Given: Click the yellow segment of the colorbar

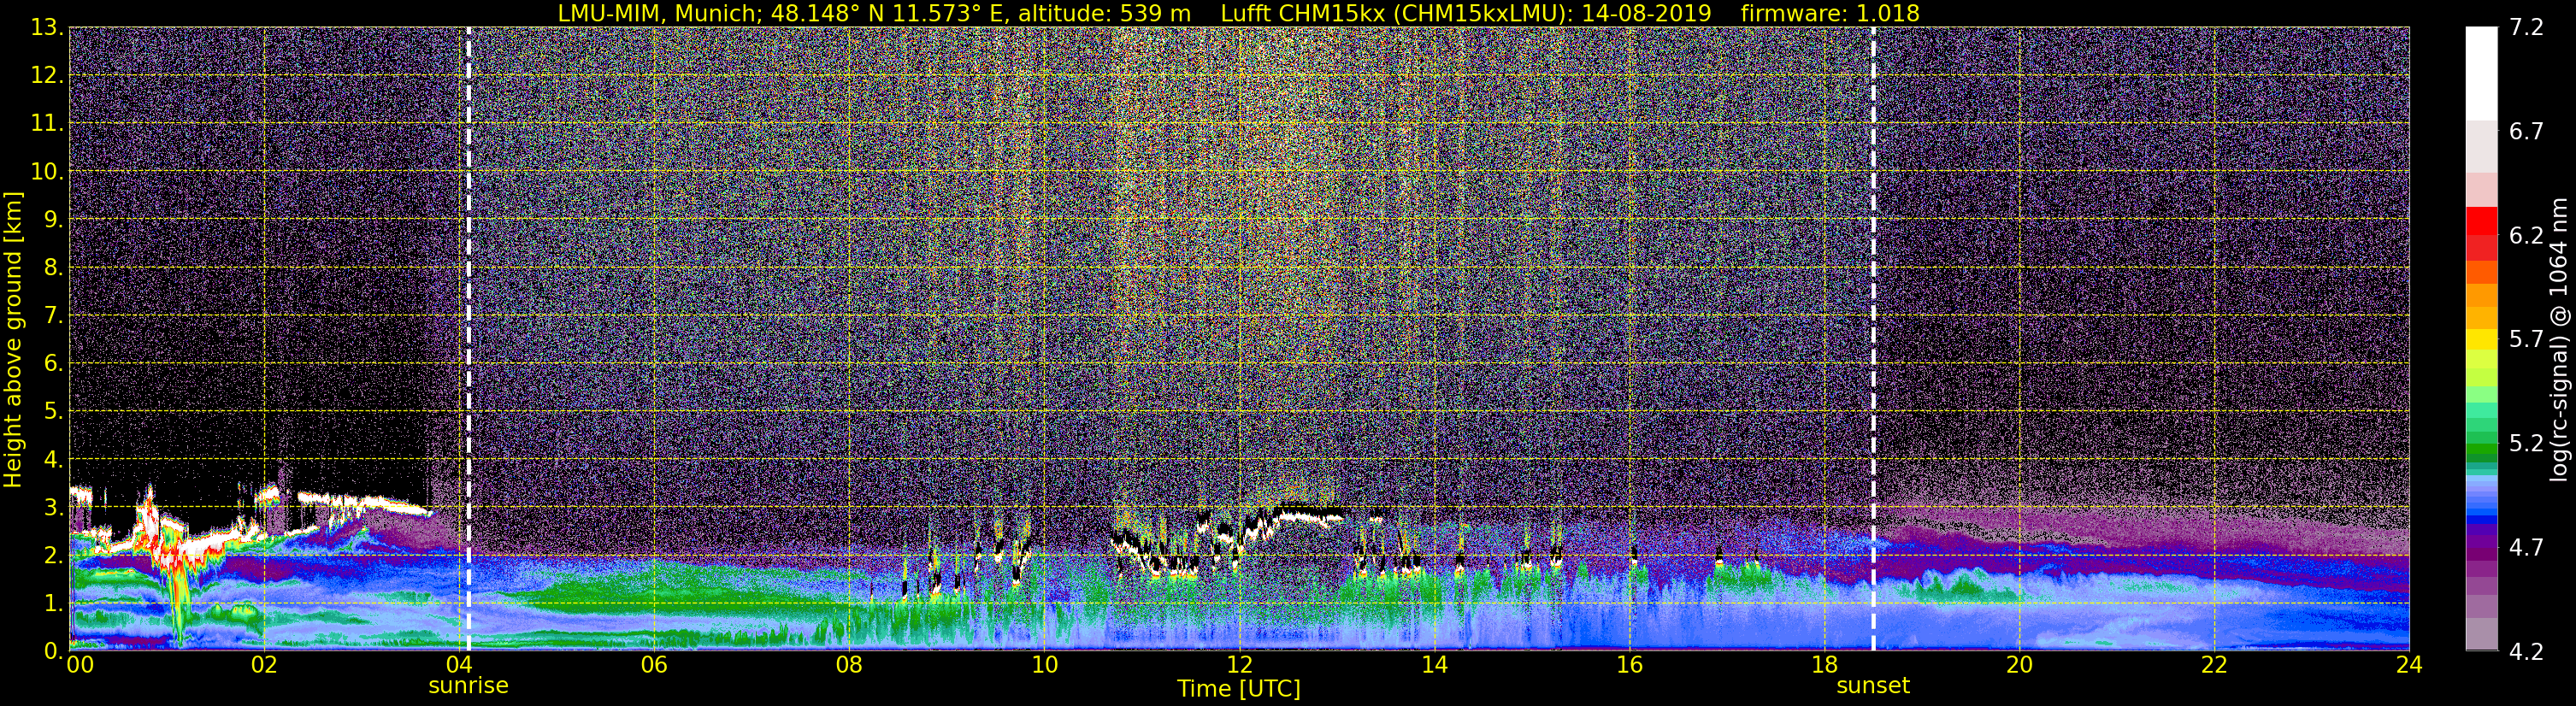Looking at the screenshot, I should click(2481, 339).
